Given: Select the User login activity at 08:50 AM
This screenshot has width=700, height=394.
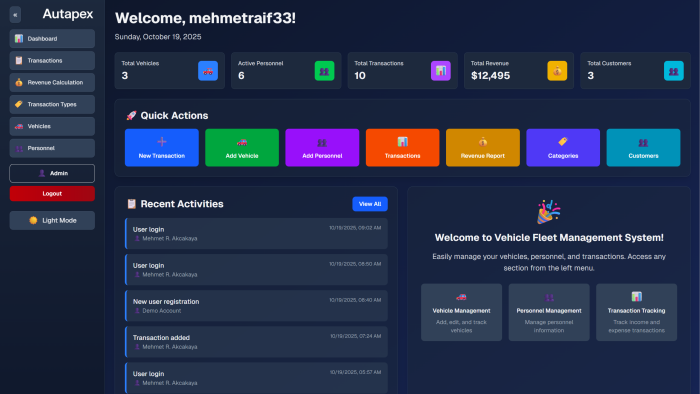Looking at the screenshot, I should pos(256,270).
